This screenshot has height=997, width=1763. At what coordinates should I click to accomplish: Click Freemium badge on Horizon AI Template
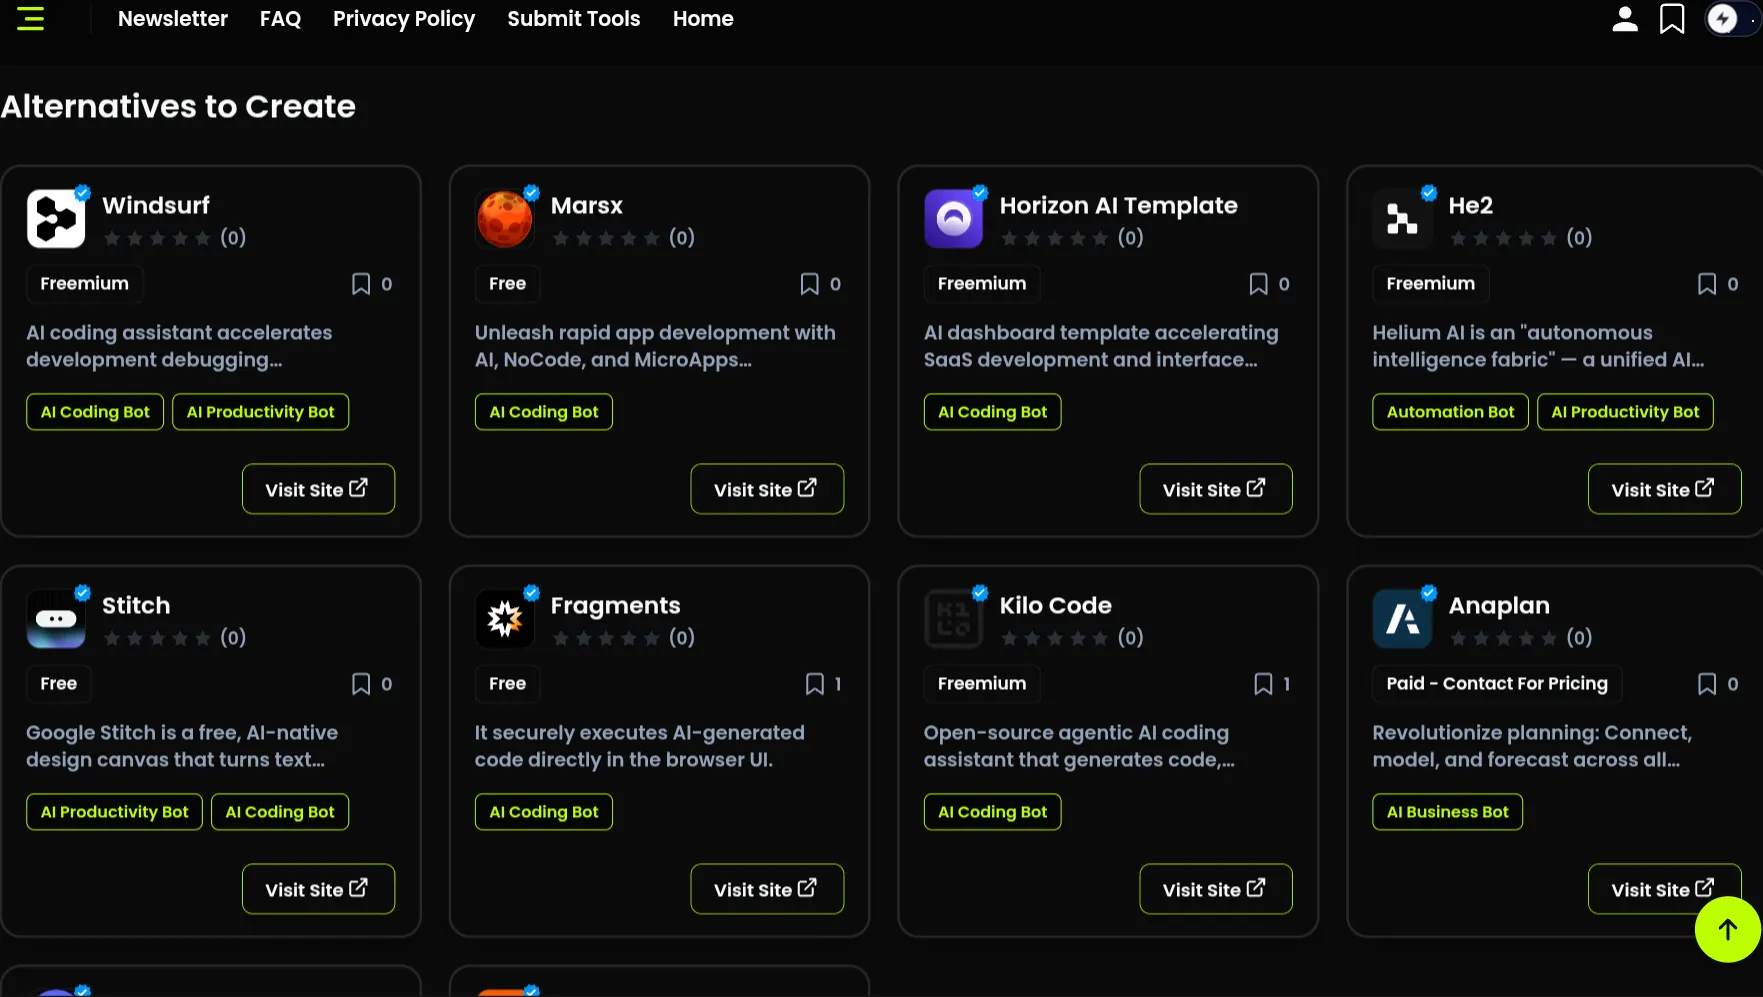(x=982, y=284)
